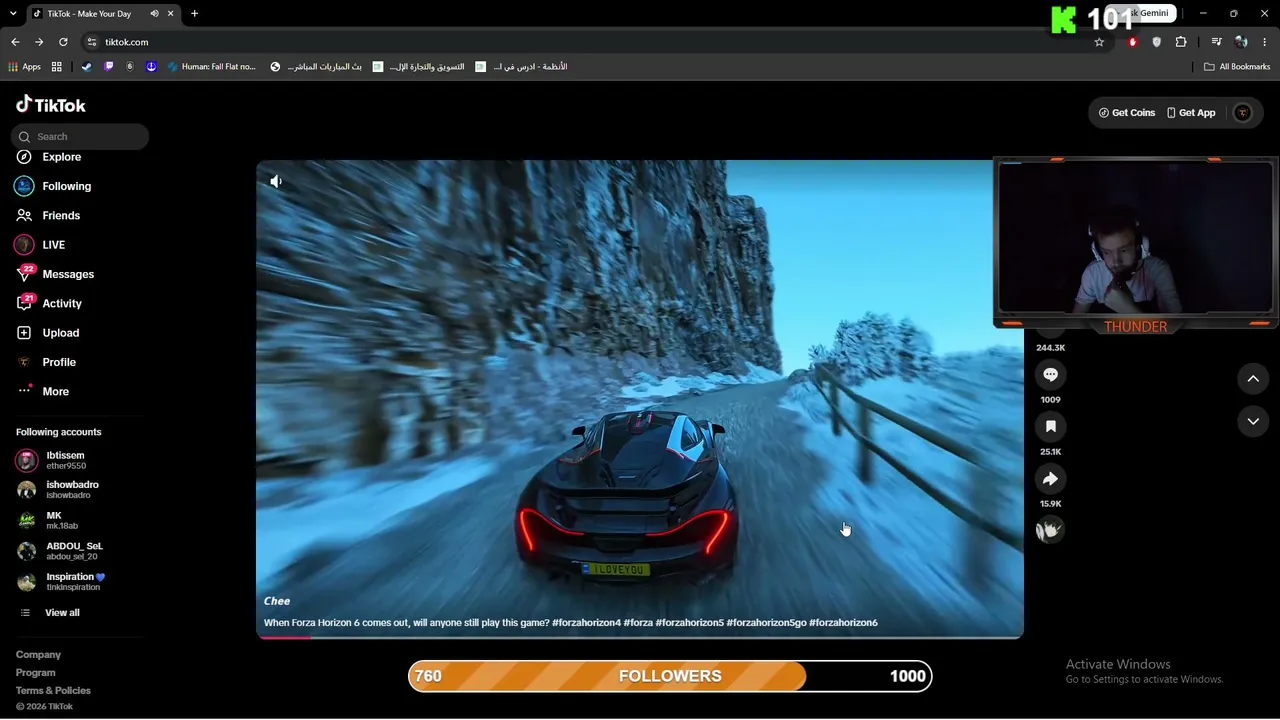Open the spinning sound disc icon
Image resolution: width=1280 pixels, height=720 pixels.
(x=1050, y=530)
